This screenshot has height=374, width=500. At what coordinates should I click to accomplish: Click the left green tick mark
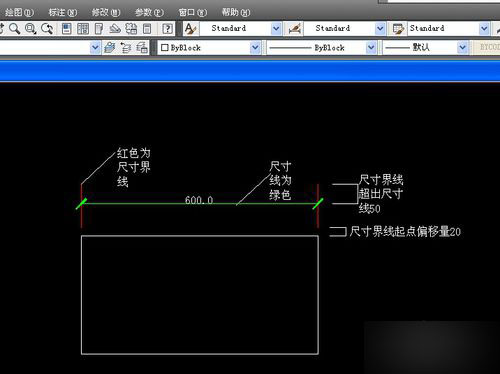click(x=81, y=204)
